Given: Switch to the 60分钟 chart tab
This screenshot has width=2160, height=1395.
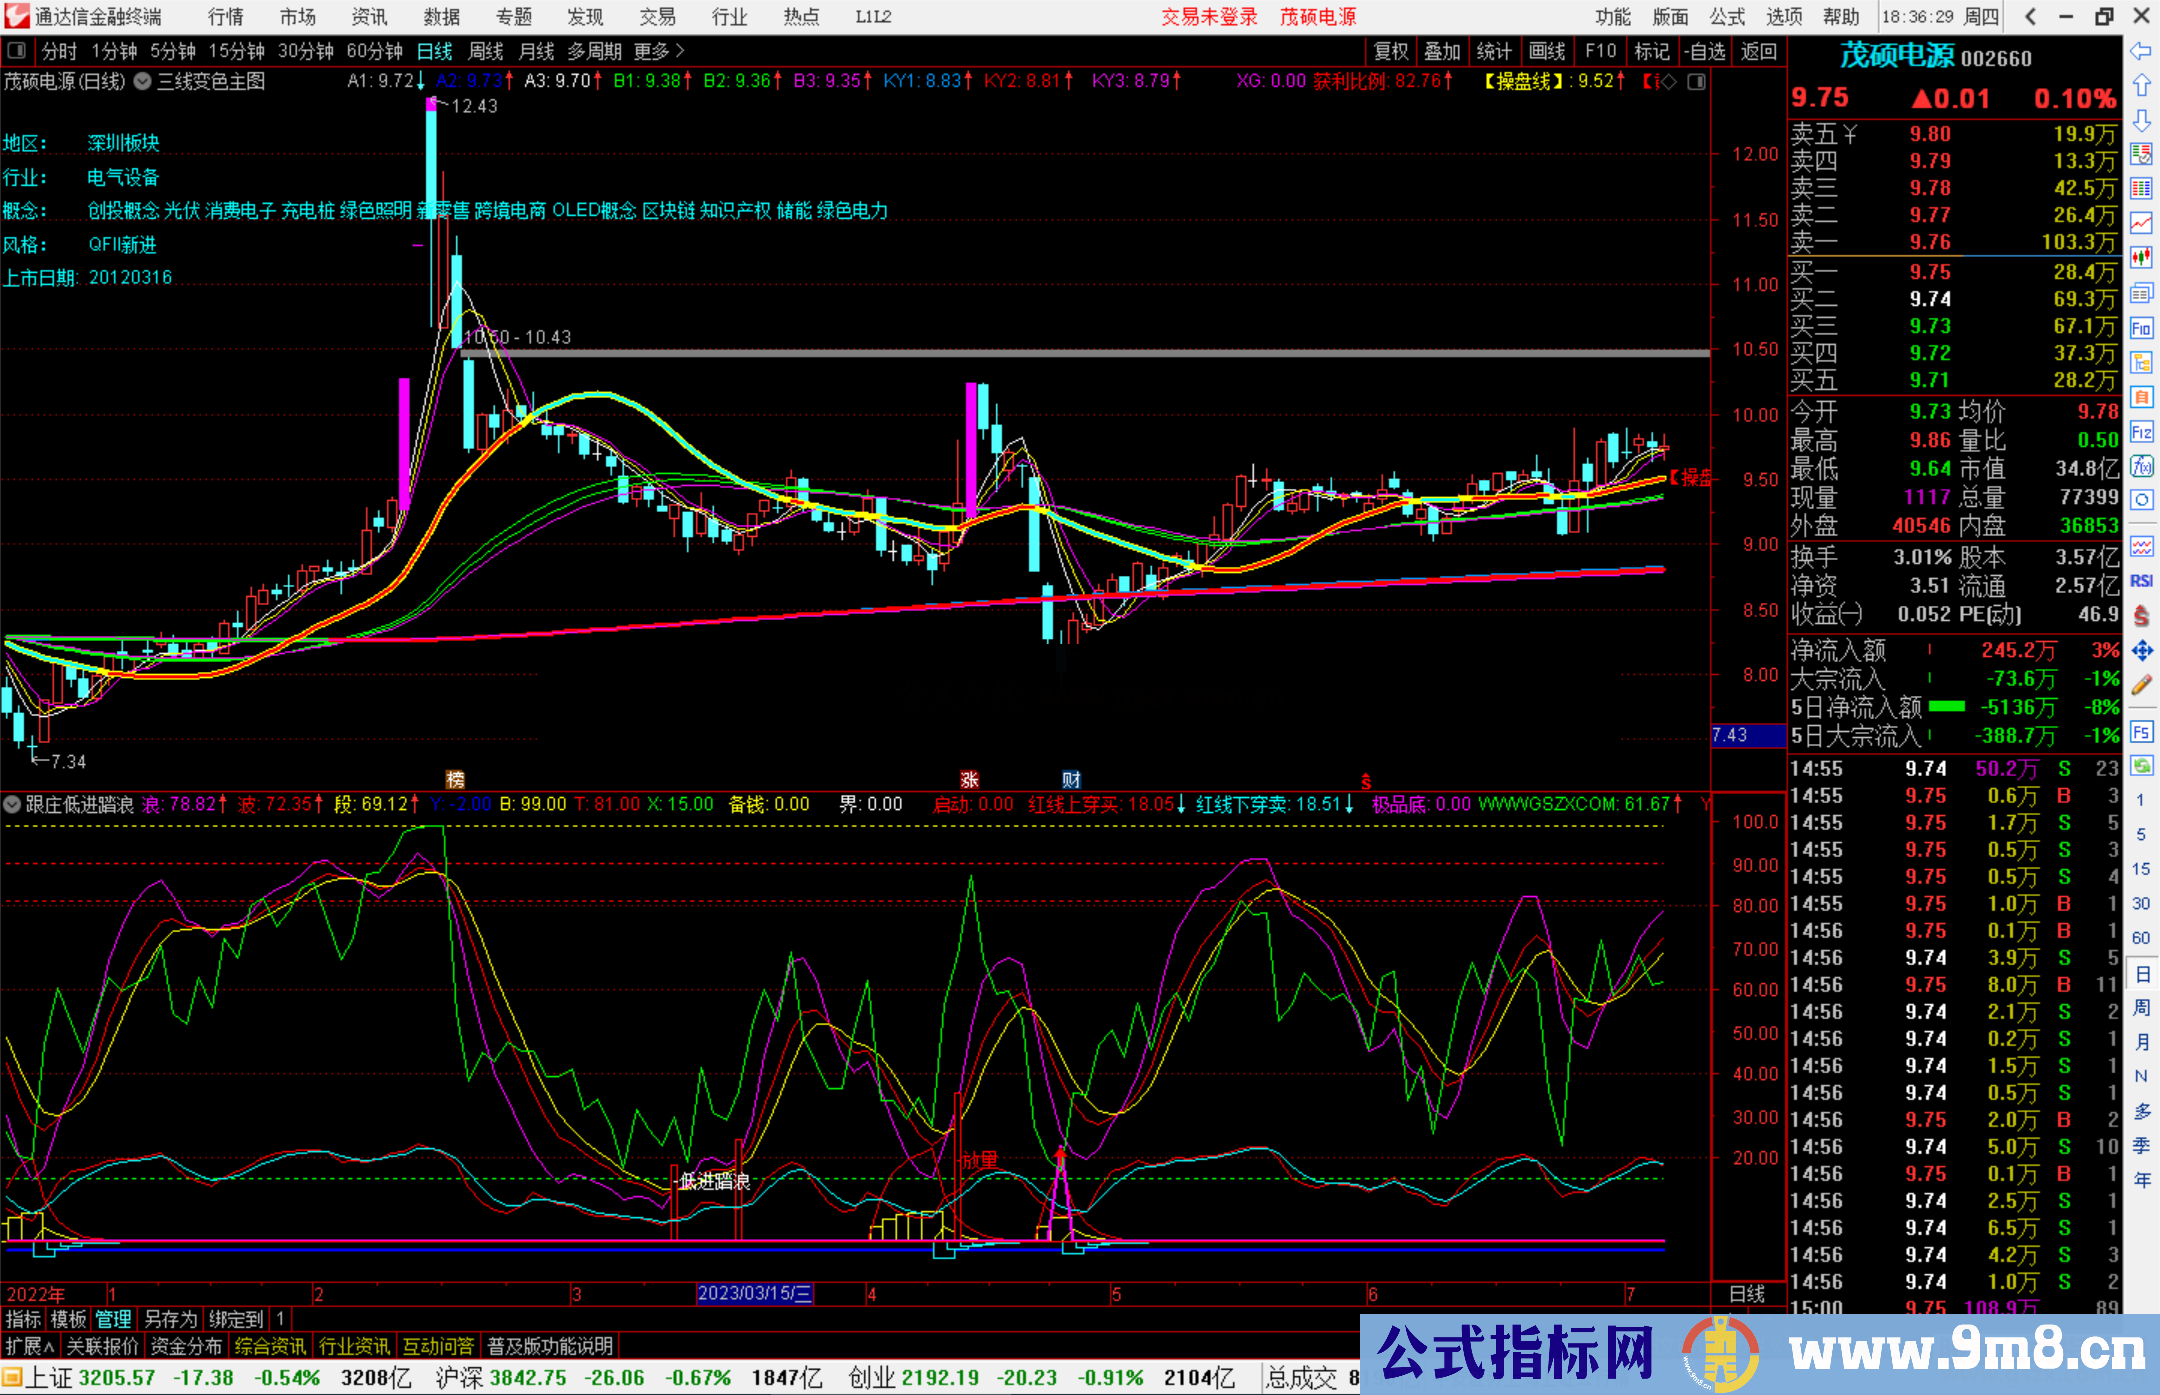Looking at the screenshot, I should click(x=374, y=51).
